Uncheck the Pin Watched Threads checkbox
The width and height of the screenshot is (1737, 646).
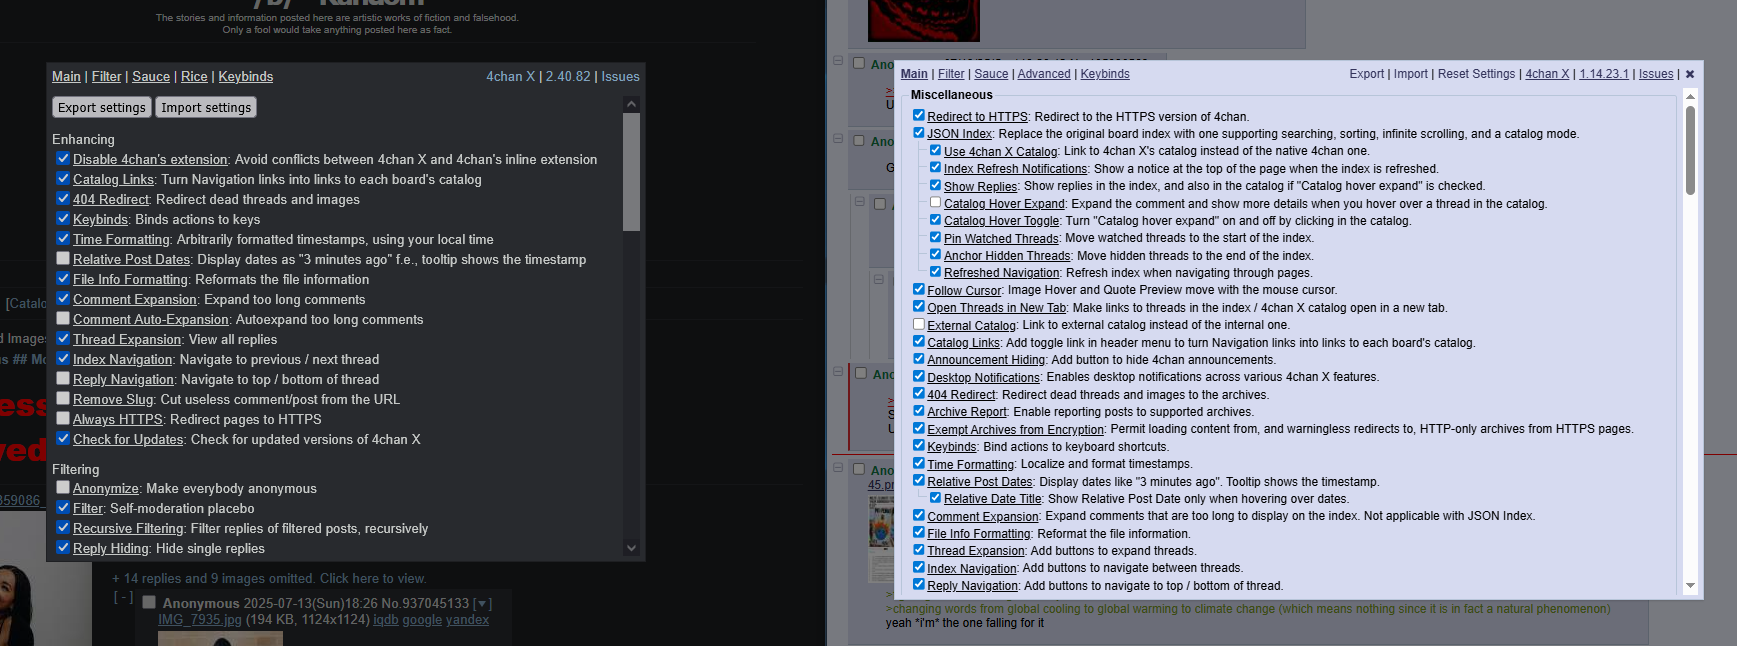(x=936, y=237)
